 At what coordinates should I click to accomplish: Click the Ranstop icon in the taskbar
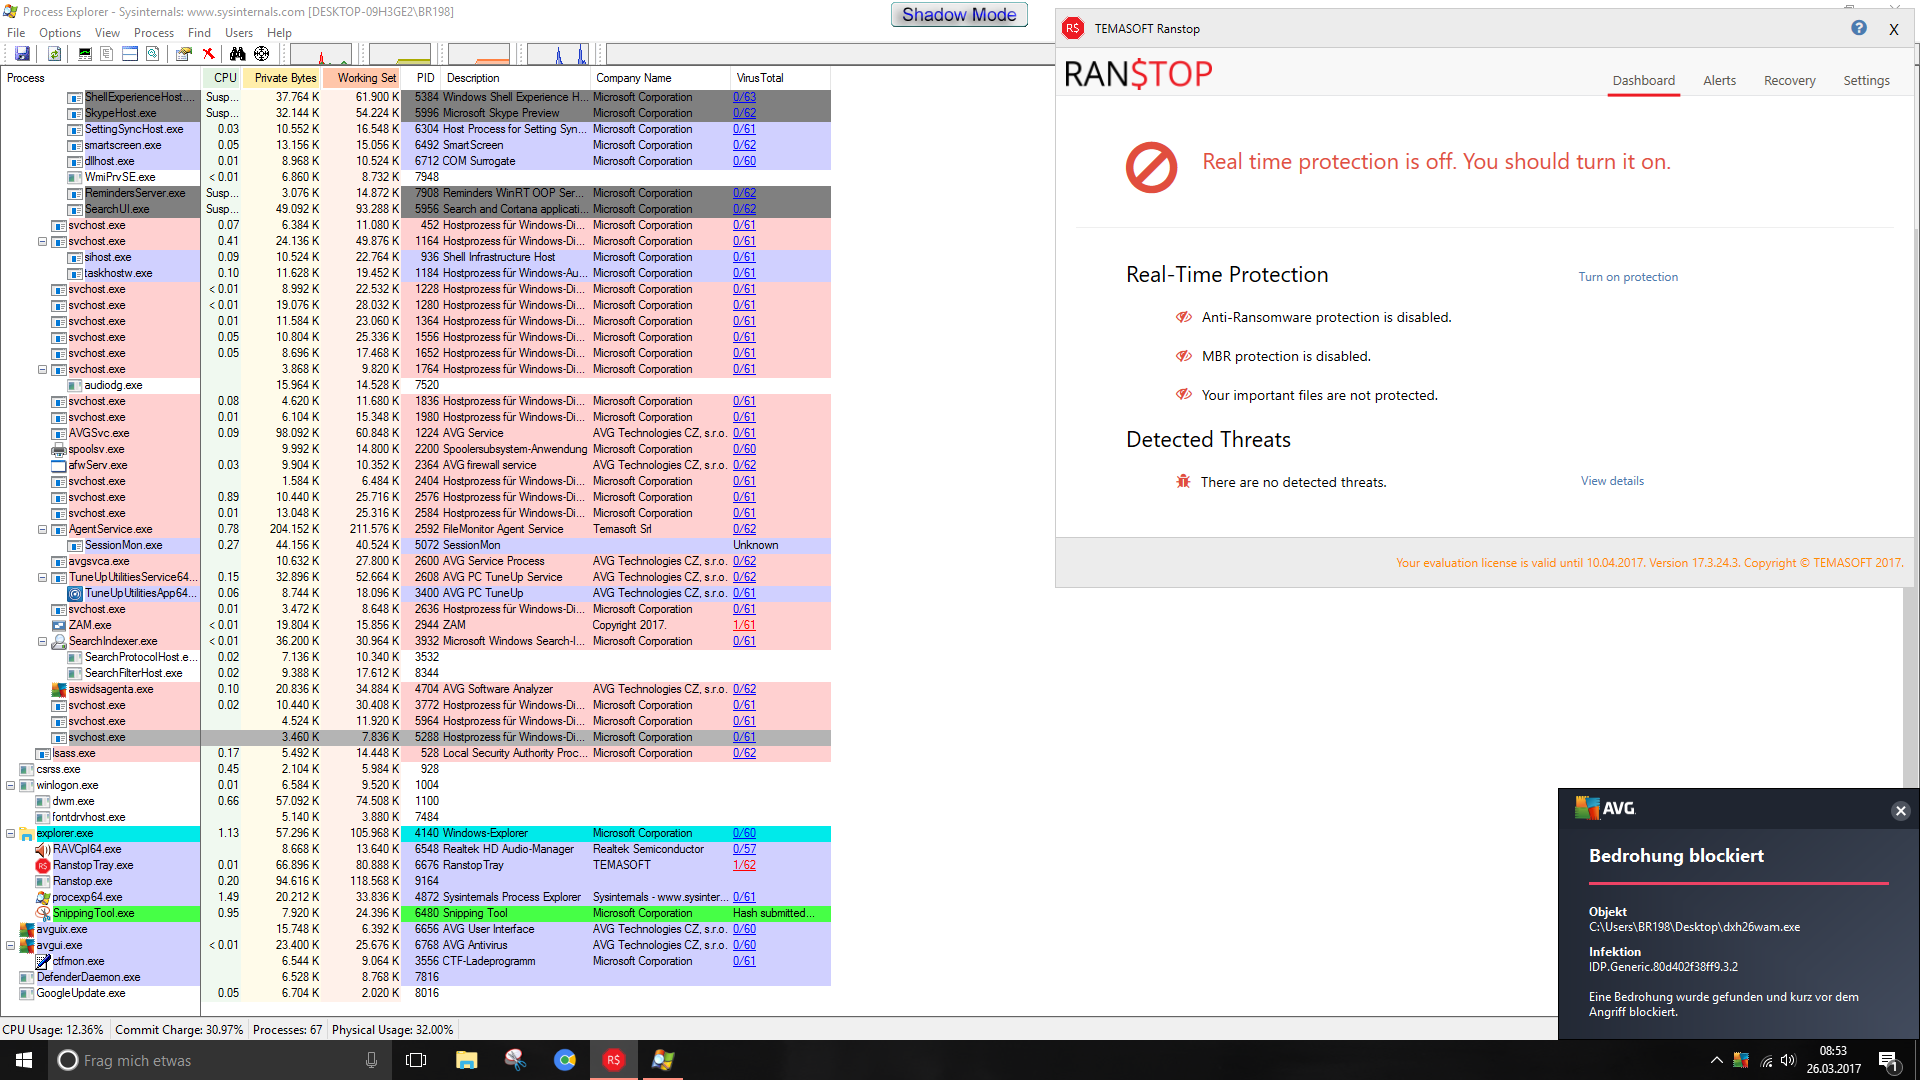614,1060
